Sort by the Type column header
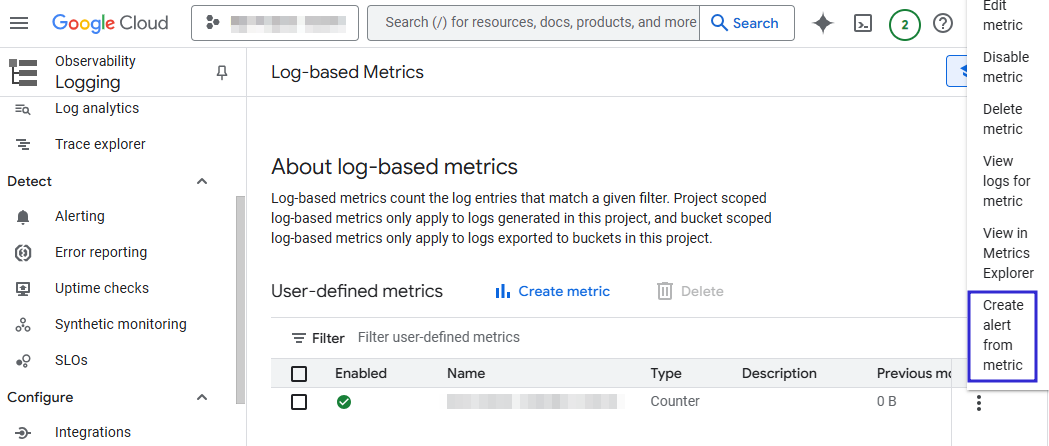The image size is (1049, 446). pyautogui.click(x=666, y=374)
